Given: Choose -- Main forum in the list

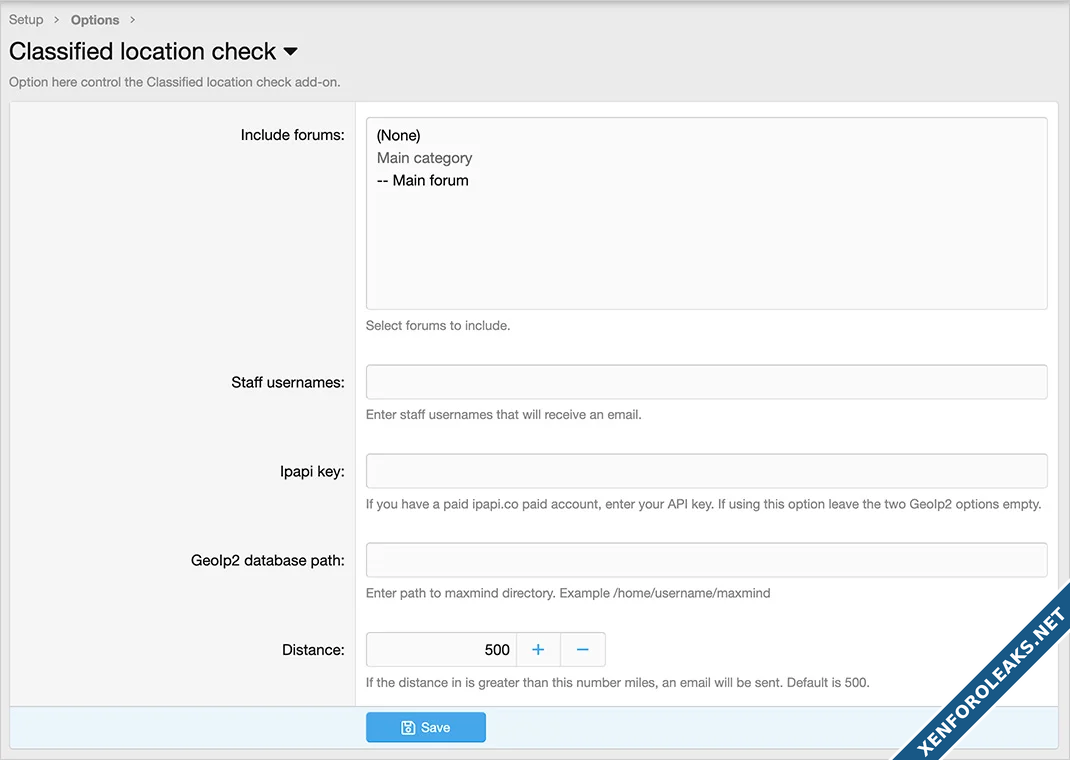Looking at the screenshot, I should click(x=423, y=181).
